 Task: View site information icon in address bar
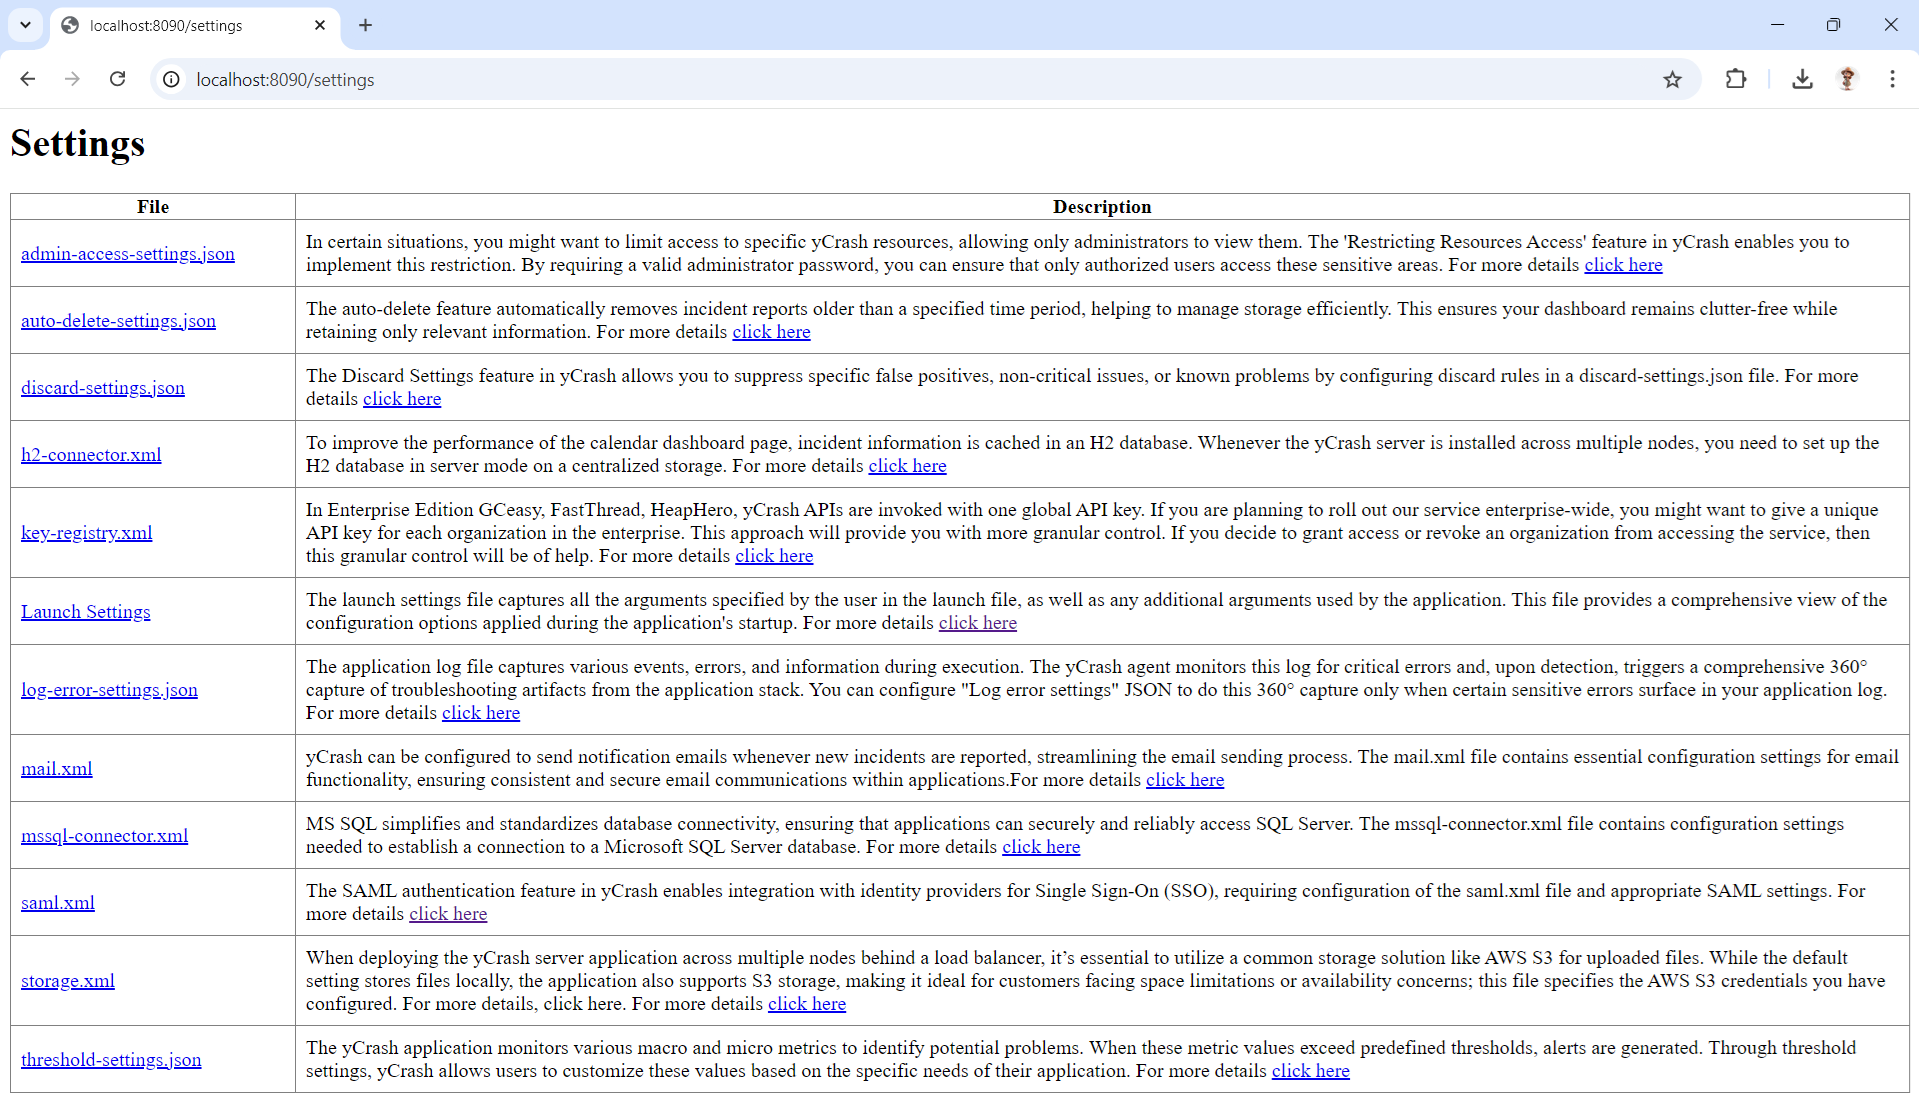tap(172, 79)
